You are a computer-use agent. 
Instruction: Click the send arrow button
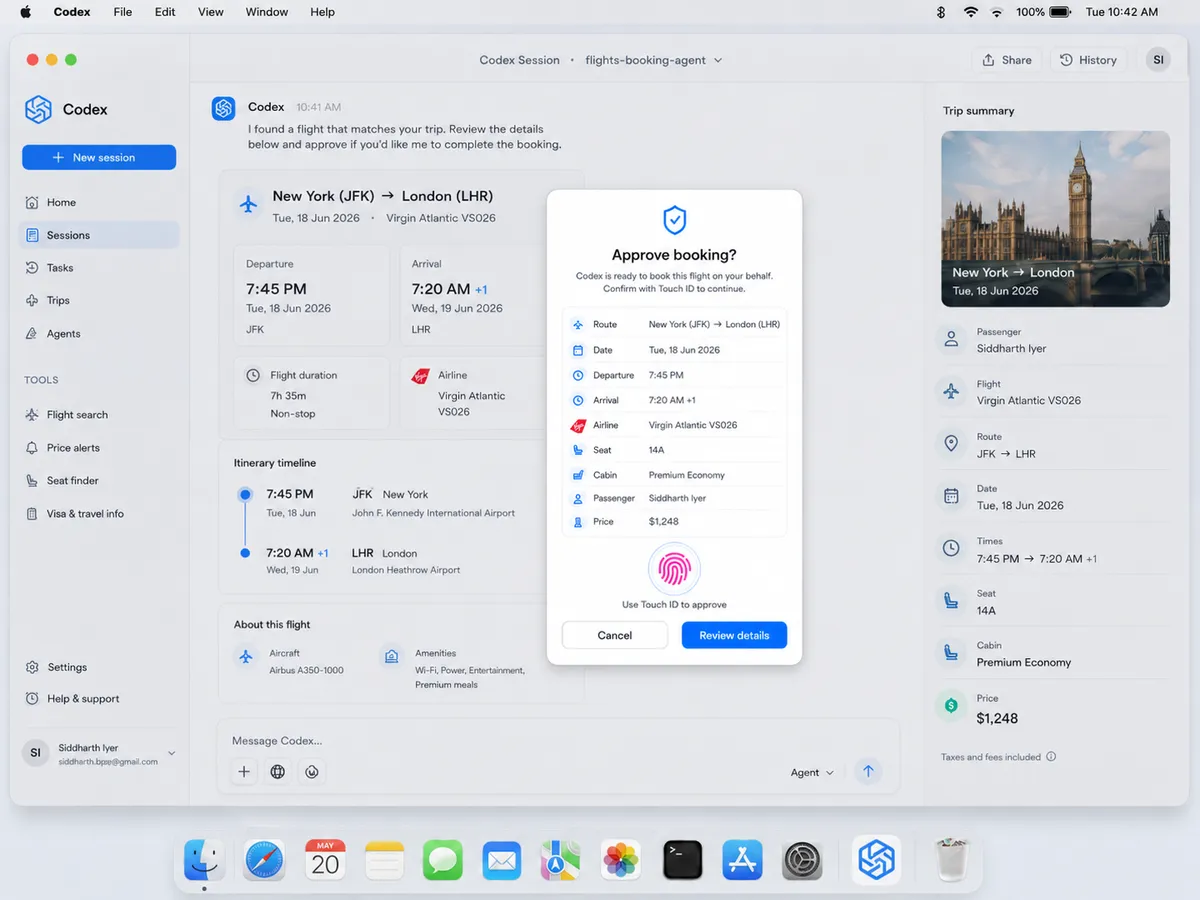(868, 771)
